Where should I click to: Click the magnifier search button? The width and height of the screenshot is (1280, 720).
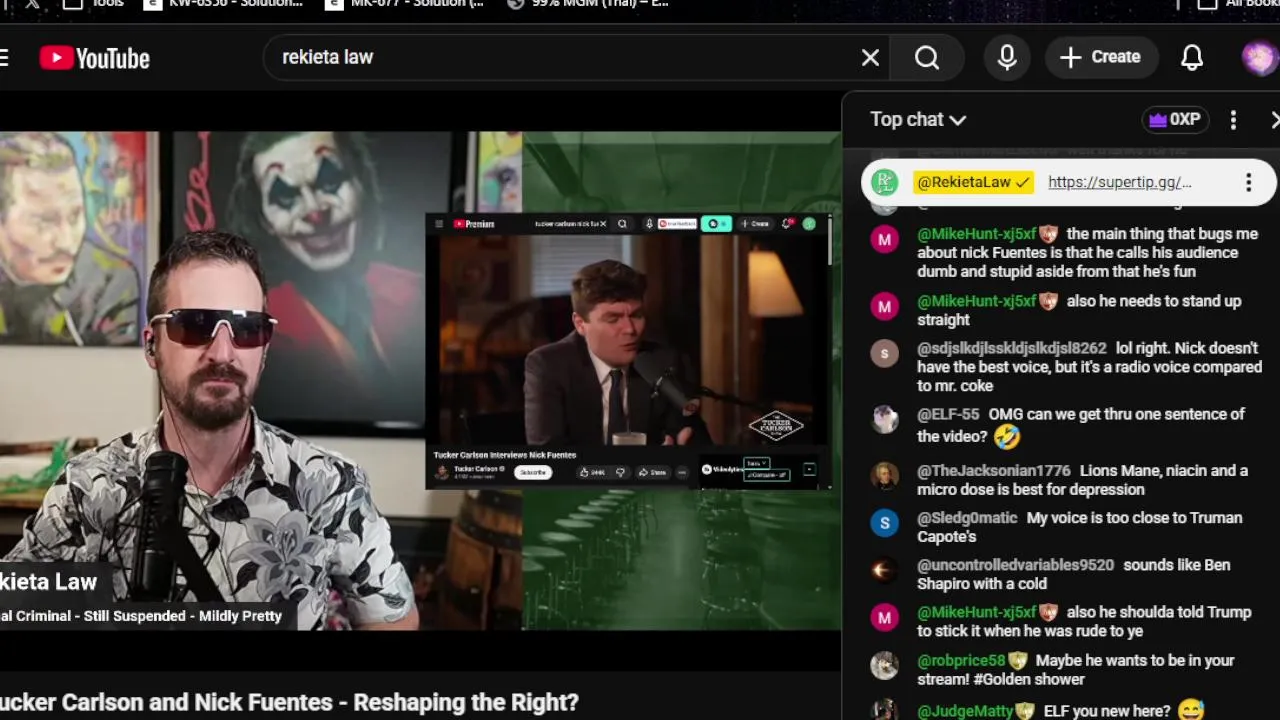927,58
